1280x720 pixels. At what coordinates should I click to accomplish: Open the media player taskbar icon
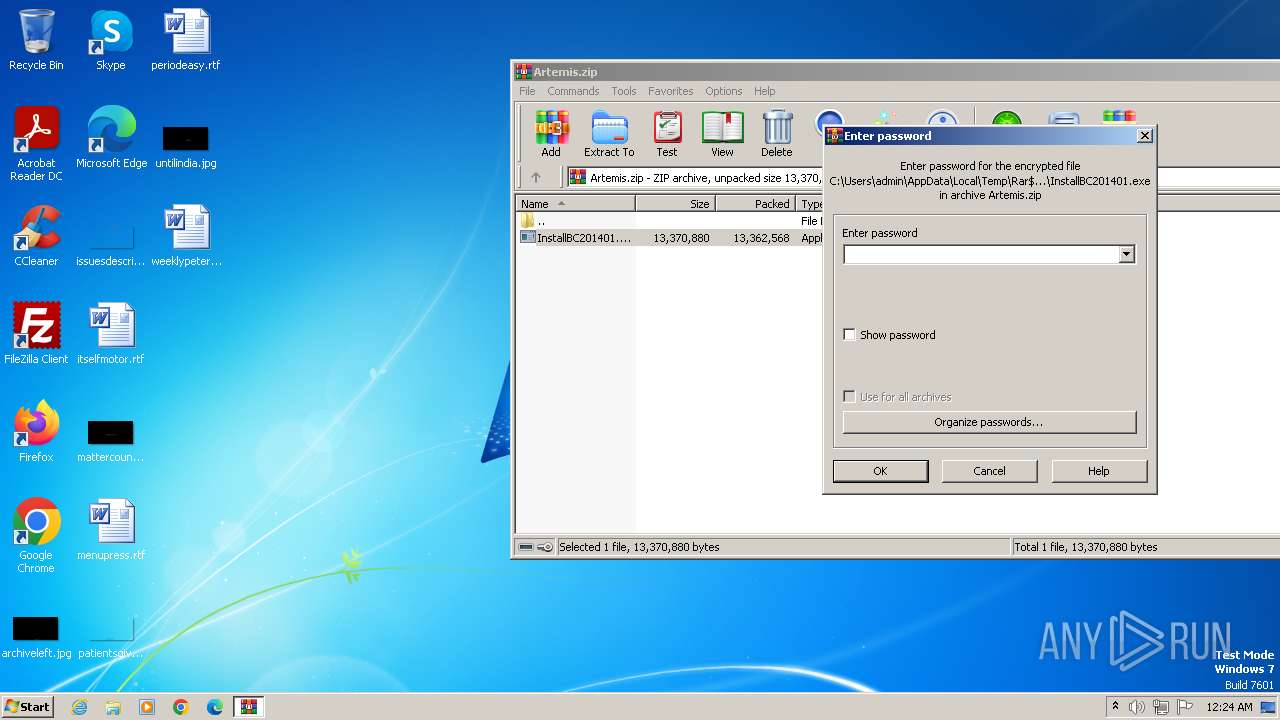147,707
